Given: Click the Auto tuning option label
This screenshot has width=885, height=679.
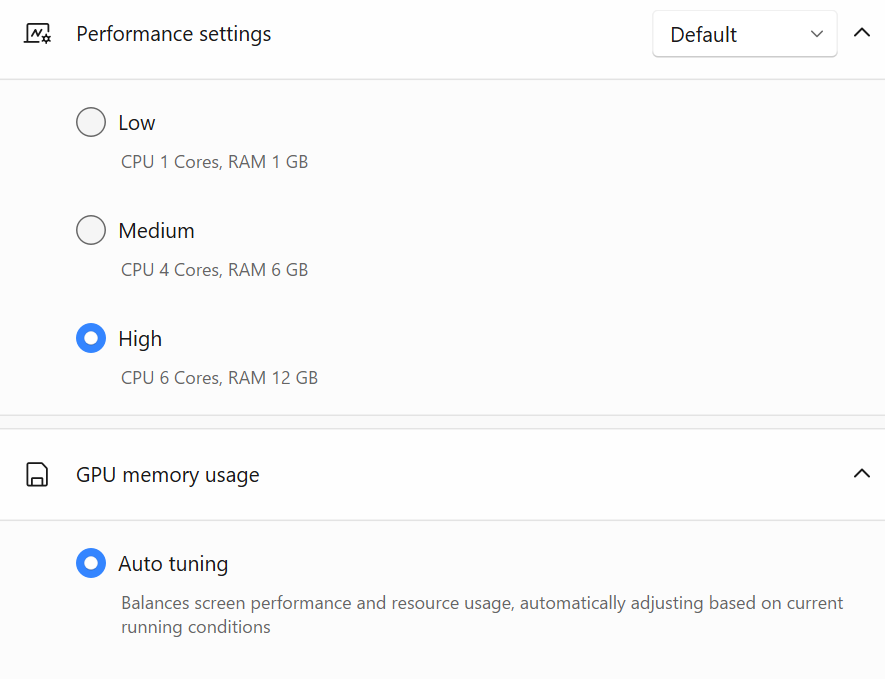Looking at the screenshot, I should [173, 564].
